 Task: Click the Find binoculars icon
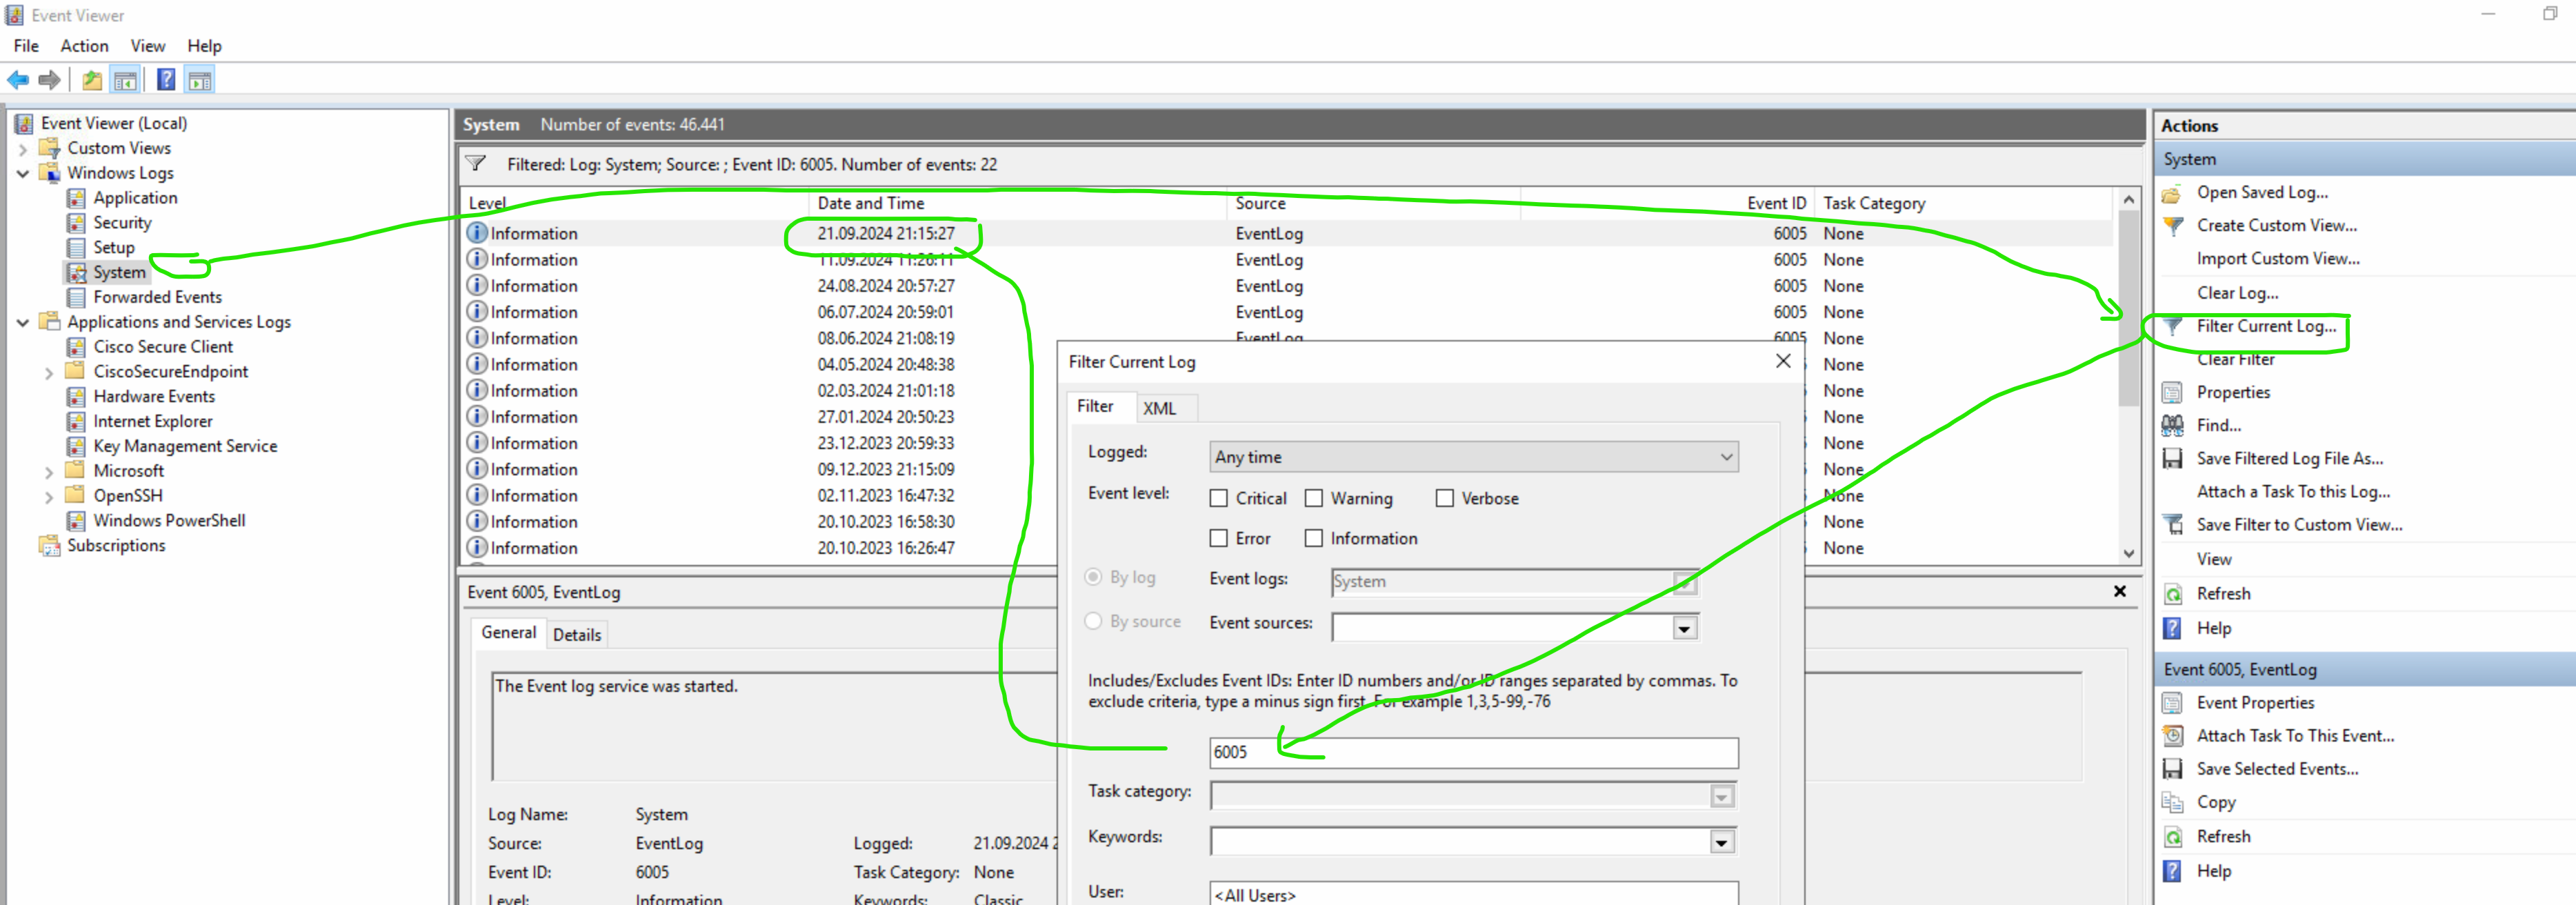[x=2172, y=426]
